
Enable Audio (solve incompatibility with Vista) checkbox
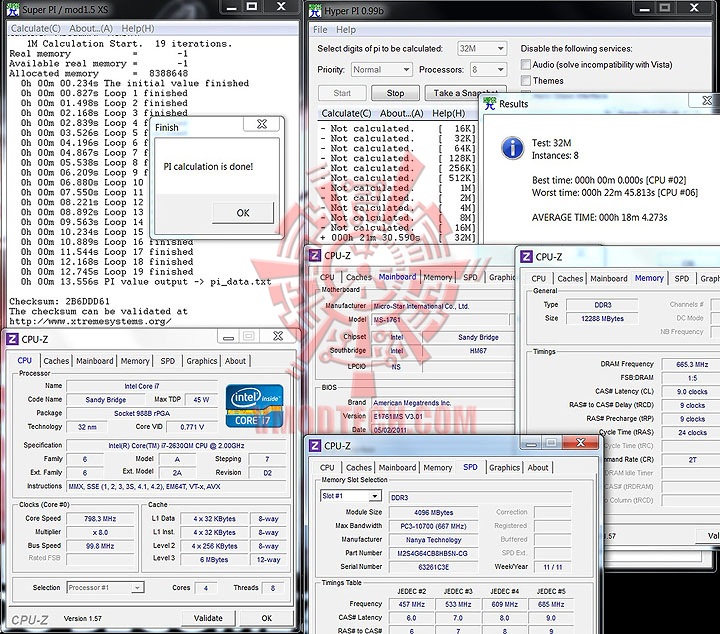pyautogui.click(x=526, y=64)
